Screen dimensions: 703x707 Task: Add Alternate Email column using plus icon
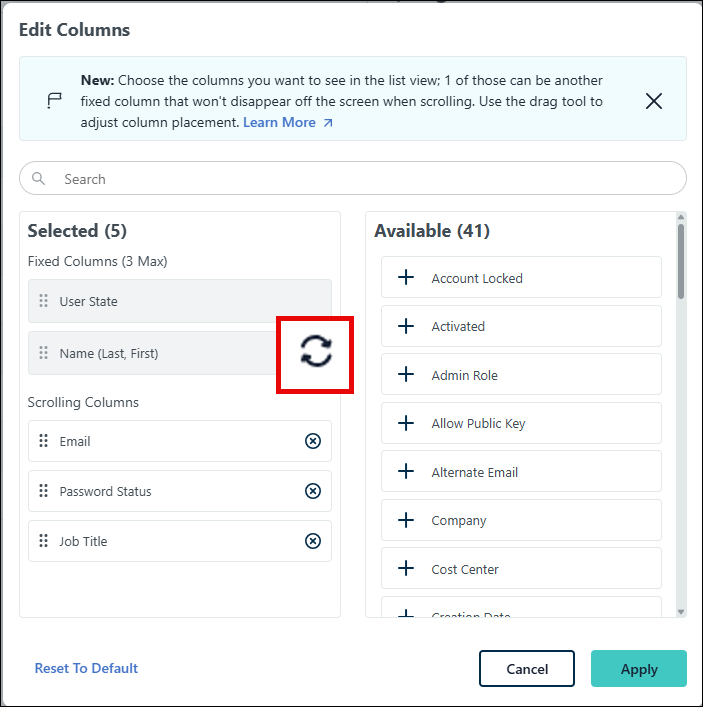406,471
